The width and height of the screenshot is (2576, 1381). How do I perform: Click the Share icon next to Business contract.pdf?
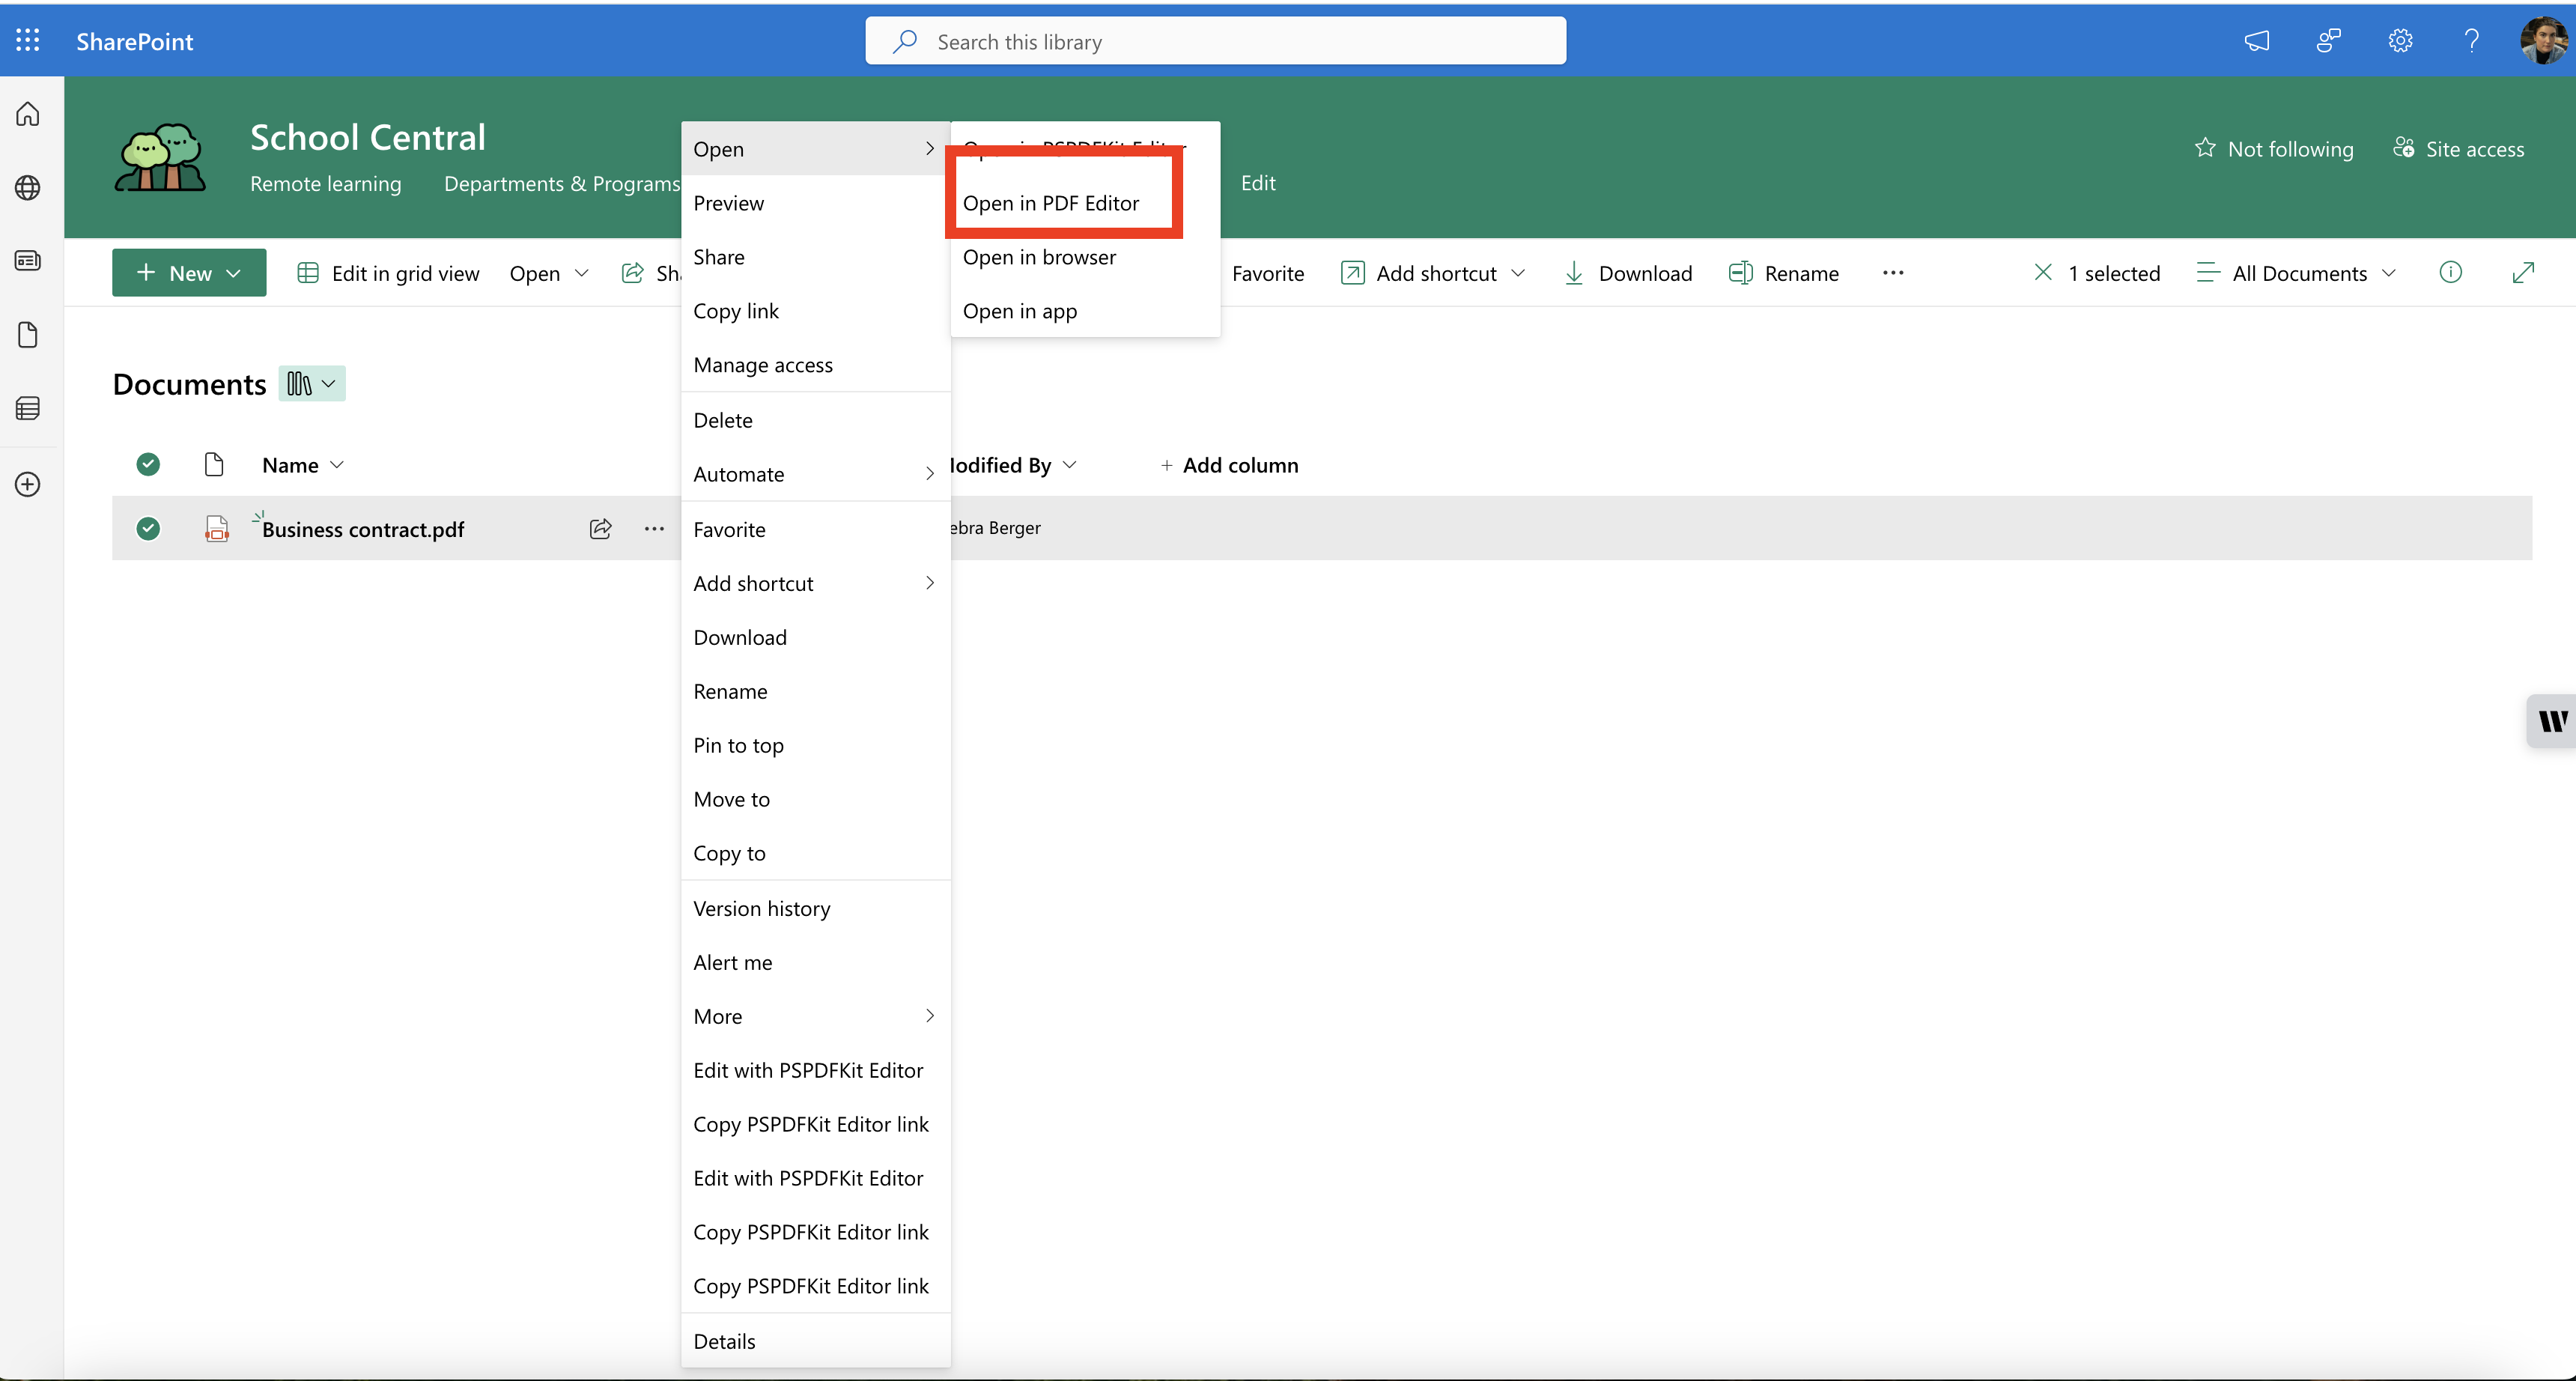pyautogui.click(x=600, y=528)
